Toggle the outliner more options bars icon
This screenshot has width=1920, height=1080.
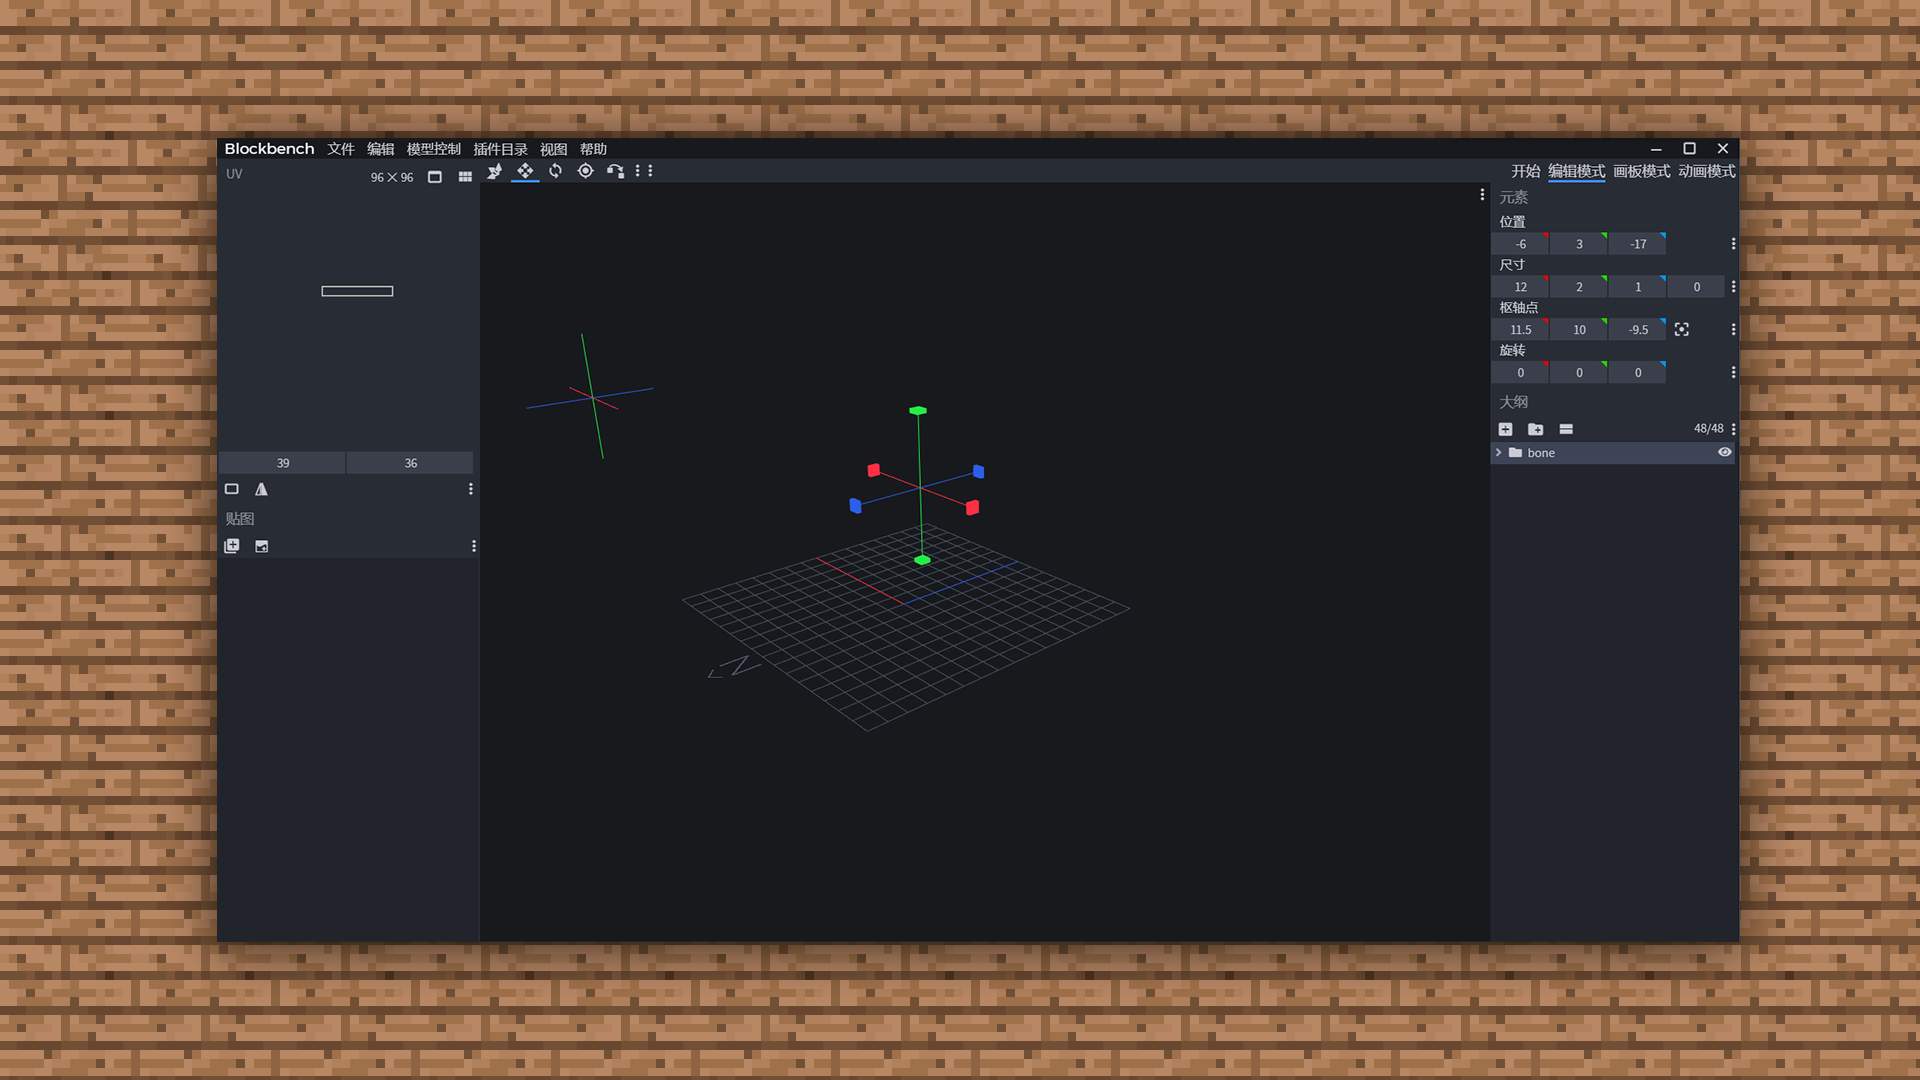(1566, 429)
